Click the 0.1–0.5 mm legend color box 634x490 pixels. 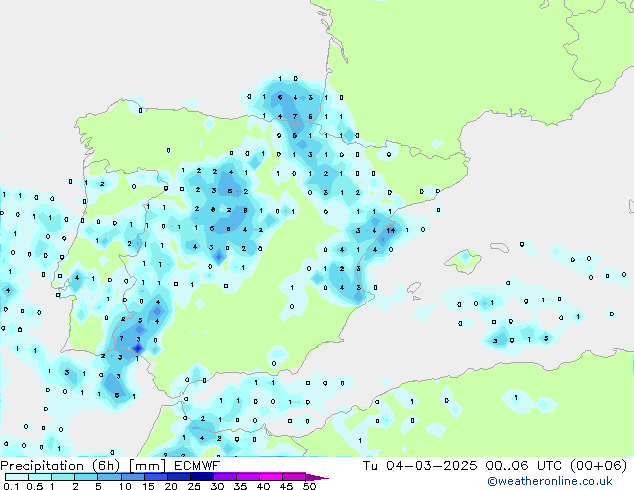[17, 477]
